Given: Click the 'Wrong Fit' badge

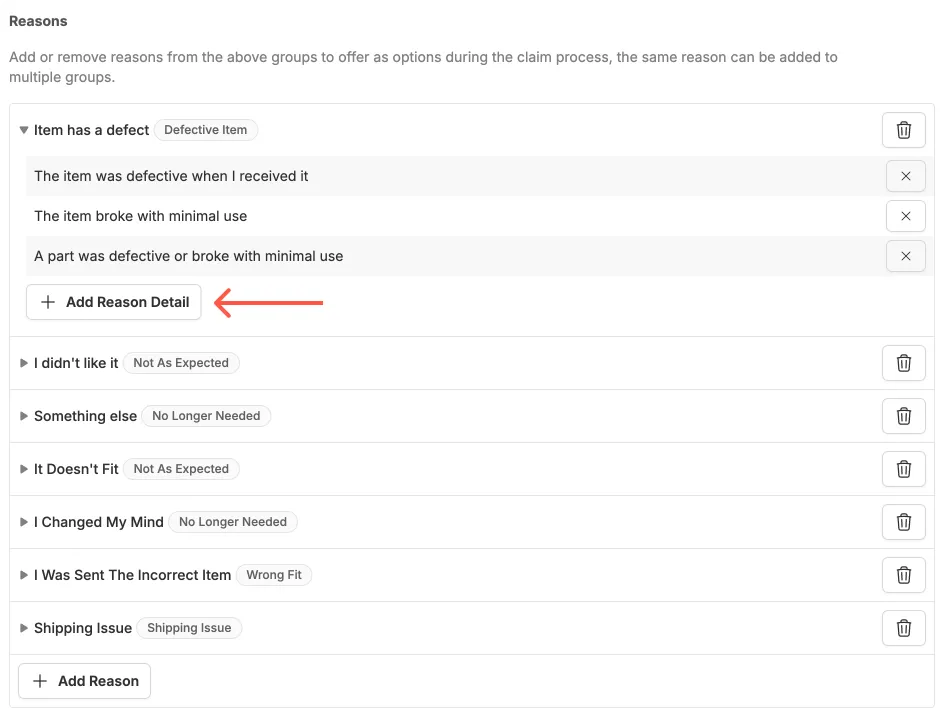Looking at the screenshot, I should coord(274,574).
